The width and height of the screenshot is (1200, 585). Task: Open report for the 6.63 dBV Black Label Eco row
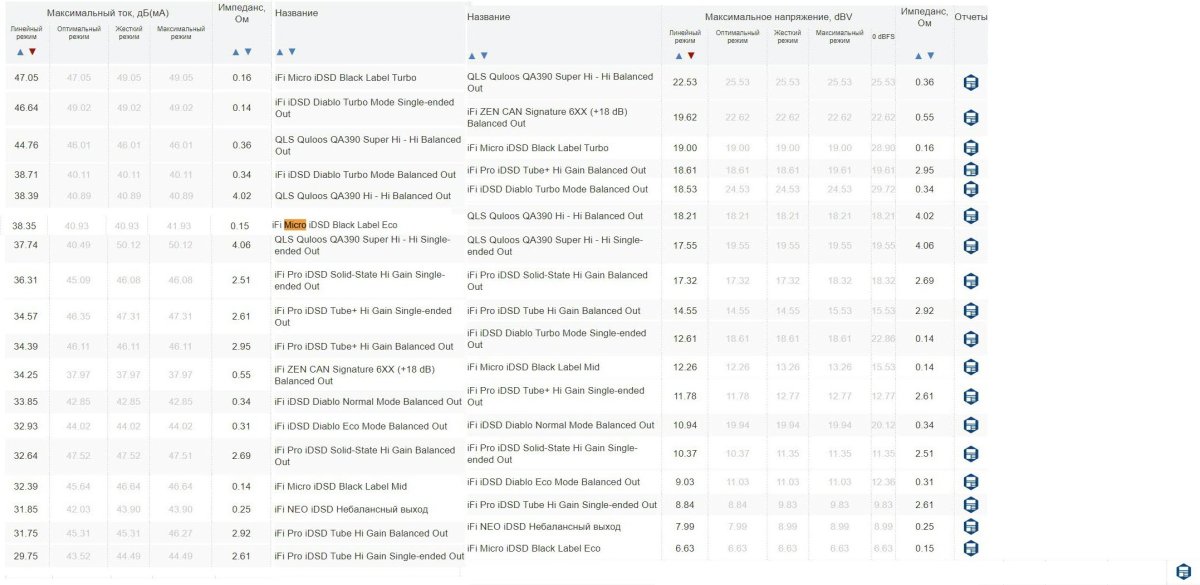tap(970, 548)
